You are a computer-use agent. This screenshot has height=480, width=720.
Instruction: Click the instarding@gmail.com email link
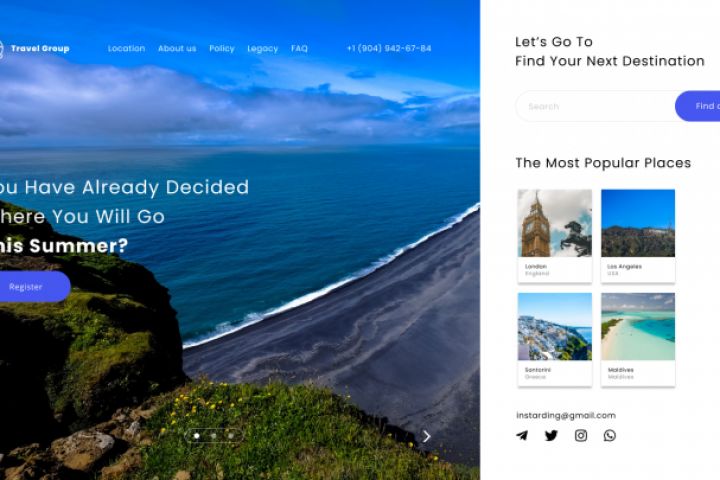pyautogui.click(x=566, y=415)
